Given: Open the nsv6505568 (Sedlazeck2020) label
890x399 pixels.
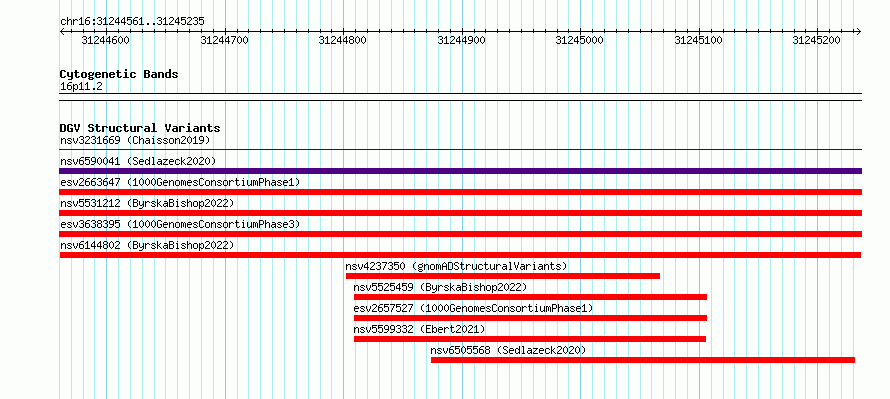Looking at the screenshot, I should [x=508, y=350].
